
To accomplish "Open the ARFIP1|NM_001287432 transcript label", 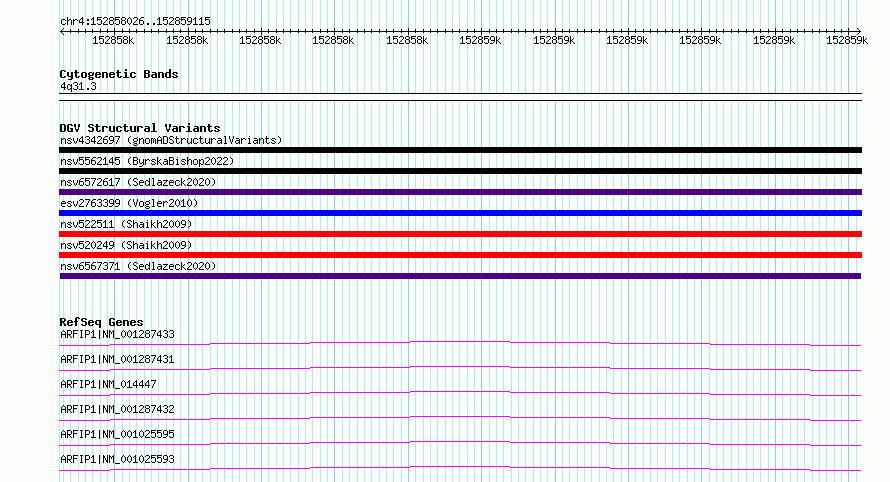I will coord(117,409).
